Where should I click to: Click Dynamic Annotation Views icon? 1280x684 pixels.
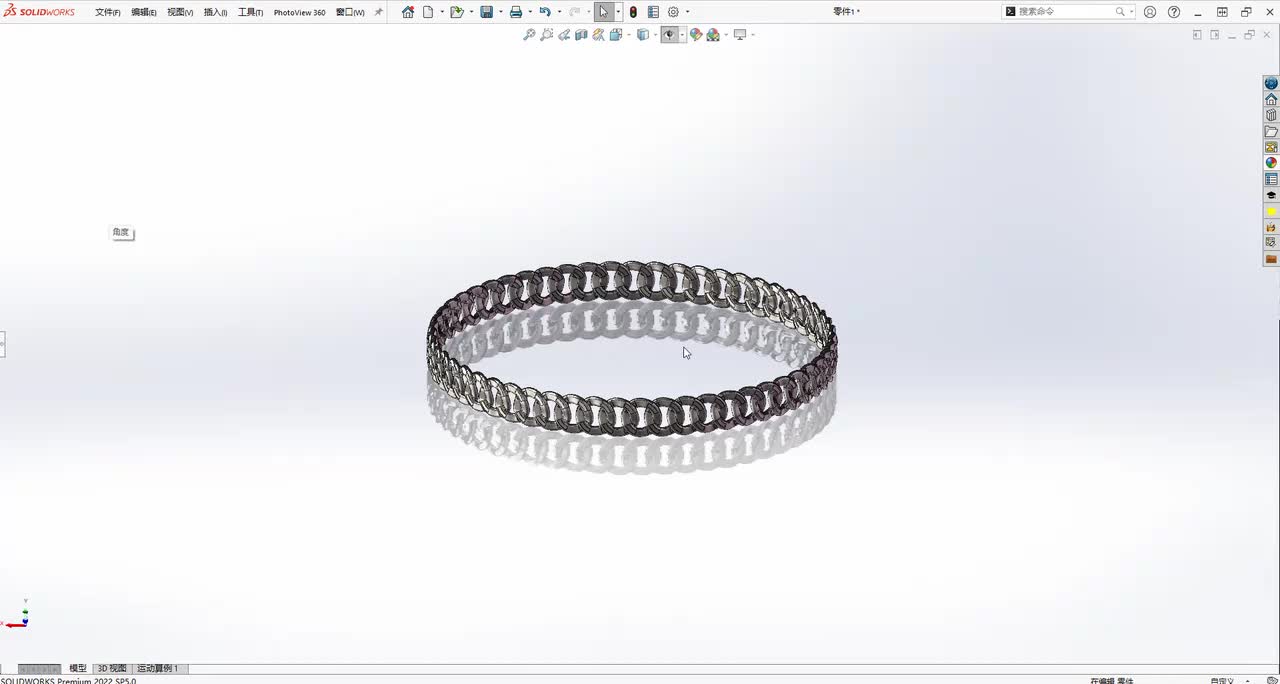point(598,35)
